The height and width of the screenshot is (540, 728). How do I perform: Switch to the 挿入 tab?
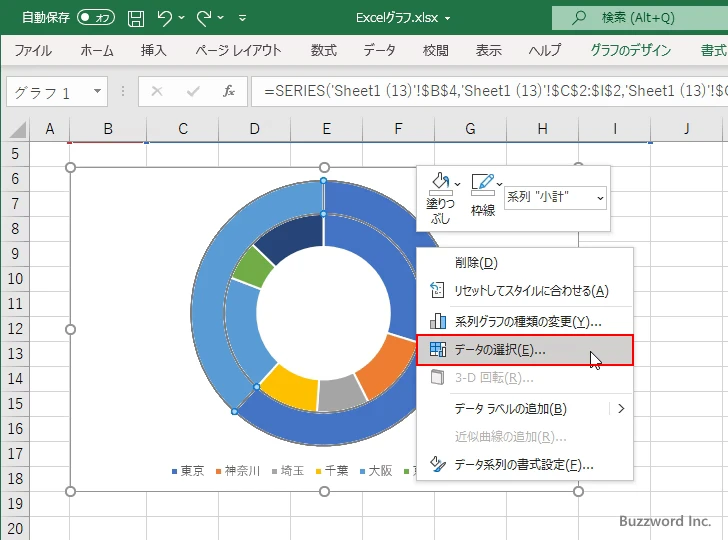tap(154, 50)
